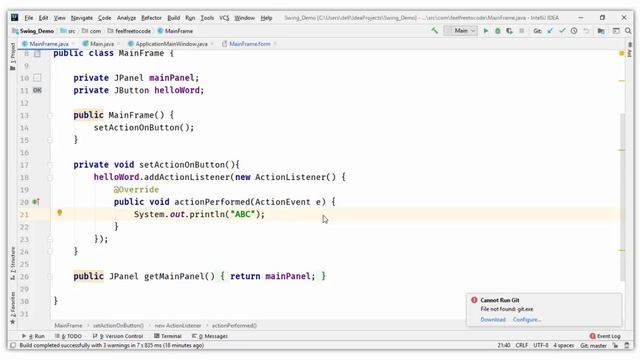Change line separator CRLF in status bar
Image resolution: width=640 pixels, height=360 pixels.
522,345
